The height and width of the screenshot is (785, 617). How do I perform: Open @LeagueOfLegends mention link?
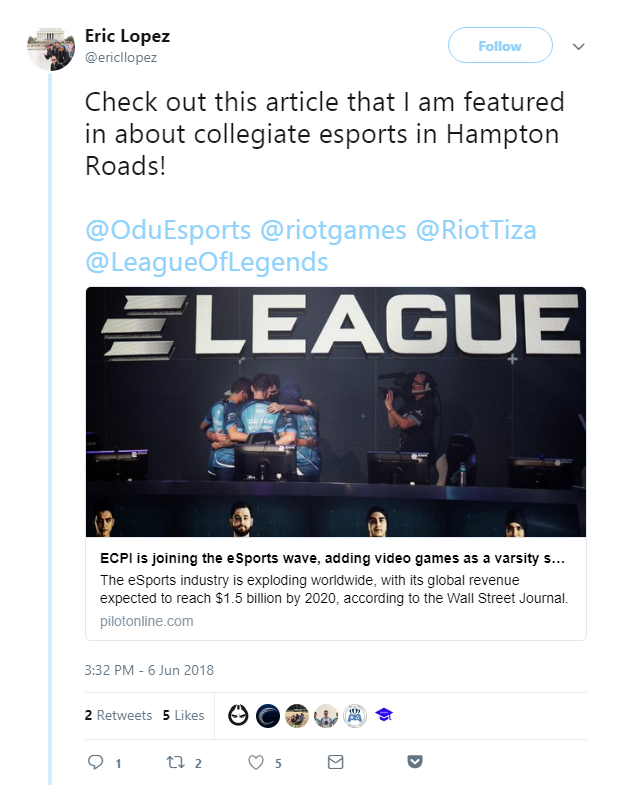point(207,262)
